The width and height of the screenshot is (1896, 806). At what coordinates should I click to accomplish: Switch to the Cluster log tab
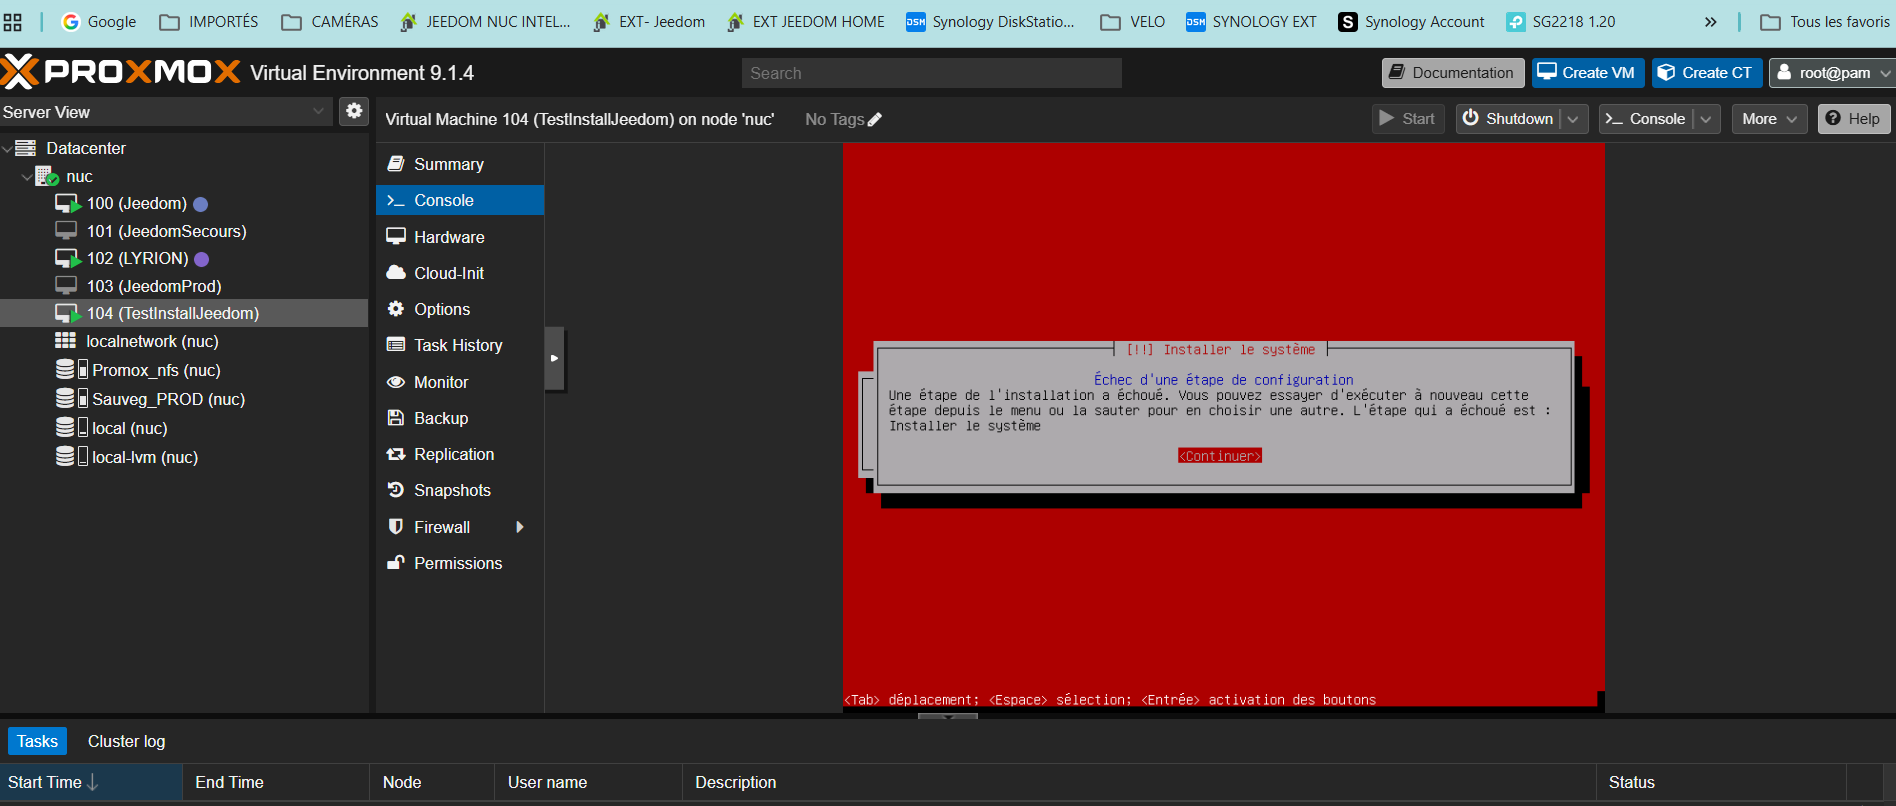point(126,741)
